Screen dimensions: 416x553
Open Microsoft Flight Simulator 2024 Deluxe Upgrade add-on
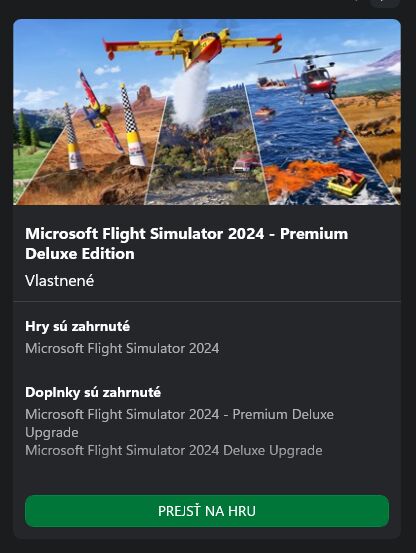coord(173,450)
